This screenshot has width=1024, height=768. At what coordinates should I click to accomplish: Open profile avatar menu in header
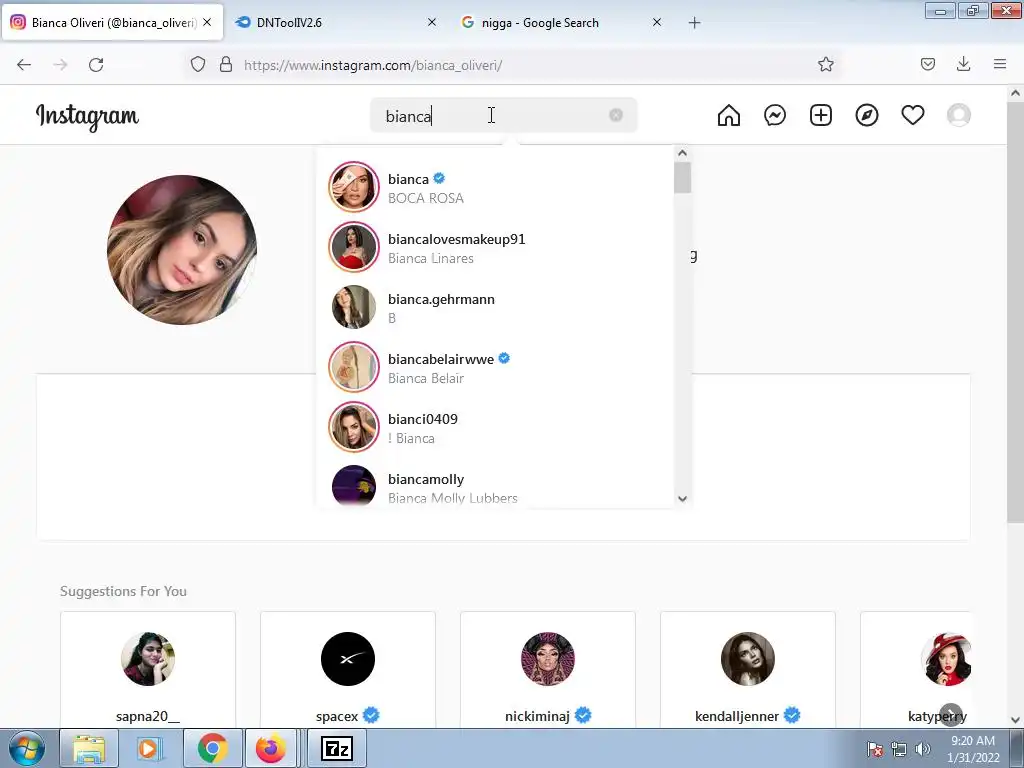coord(959,116)
